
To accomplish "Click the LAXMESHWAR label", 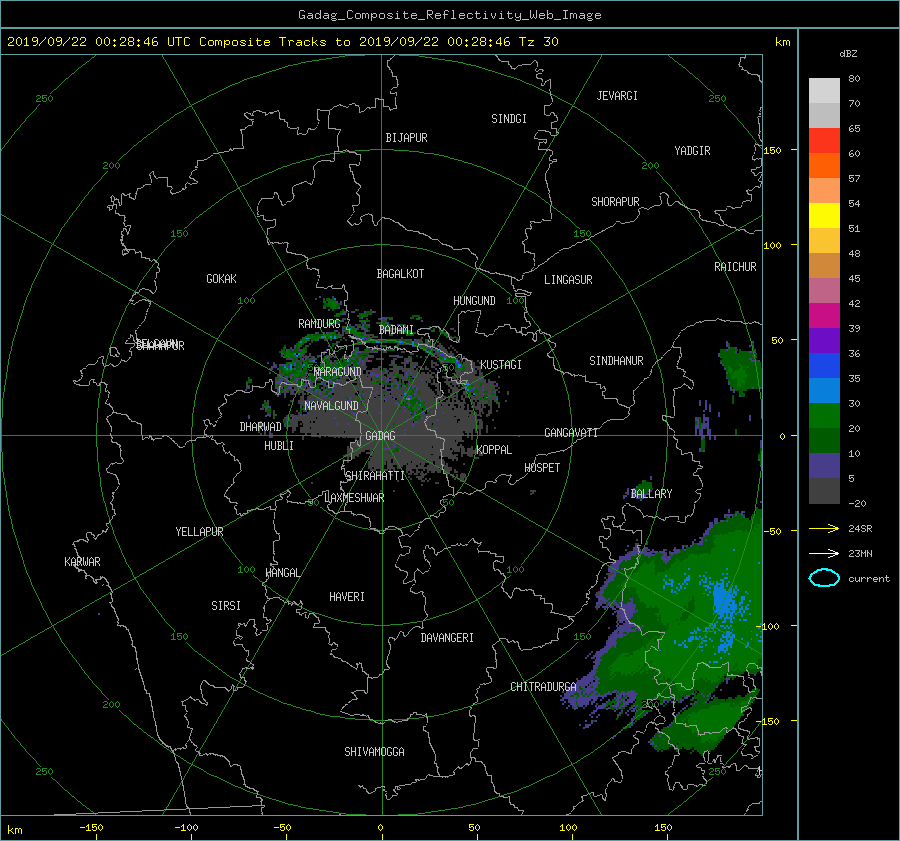I will point(354,498).
